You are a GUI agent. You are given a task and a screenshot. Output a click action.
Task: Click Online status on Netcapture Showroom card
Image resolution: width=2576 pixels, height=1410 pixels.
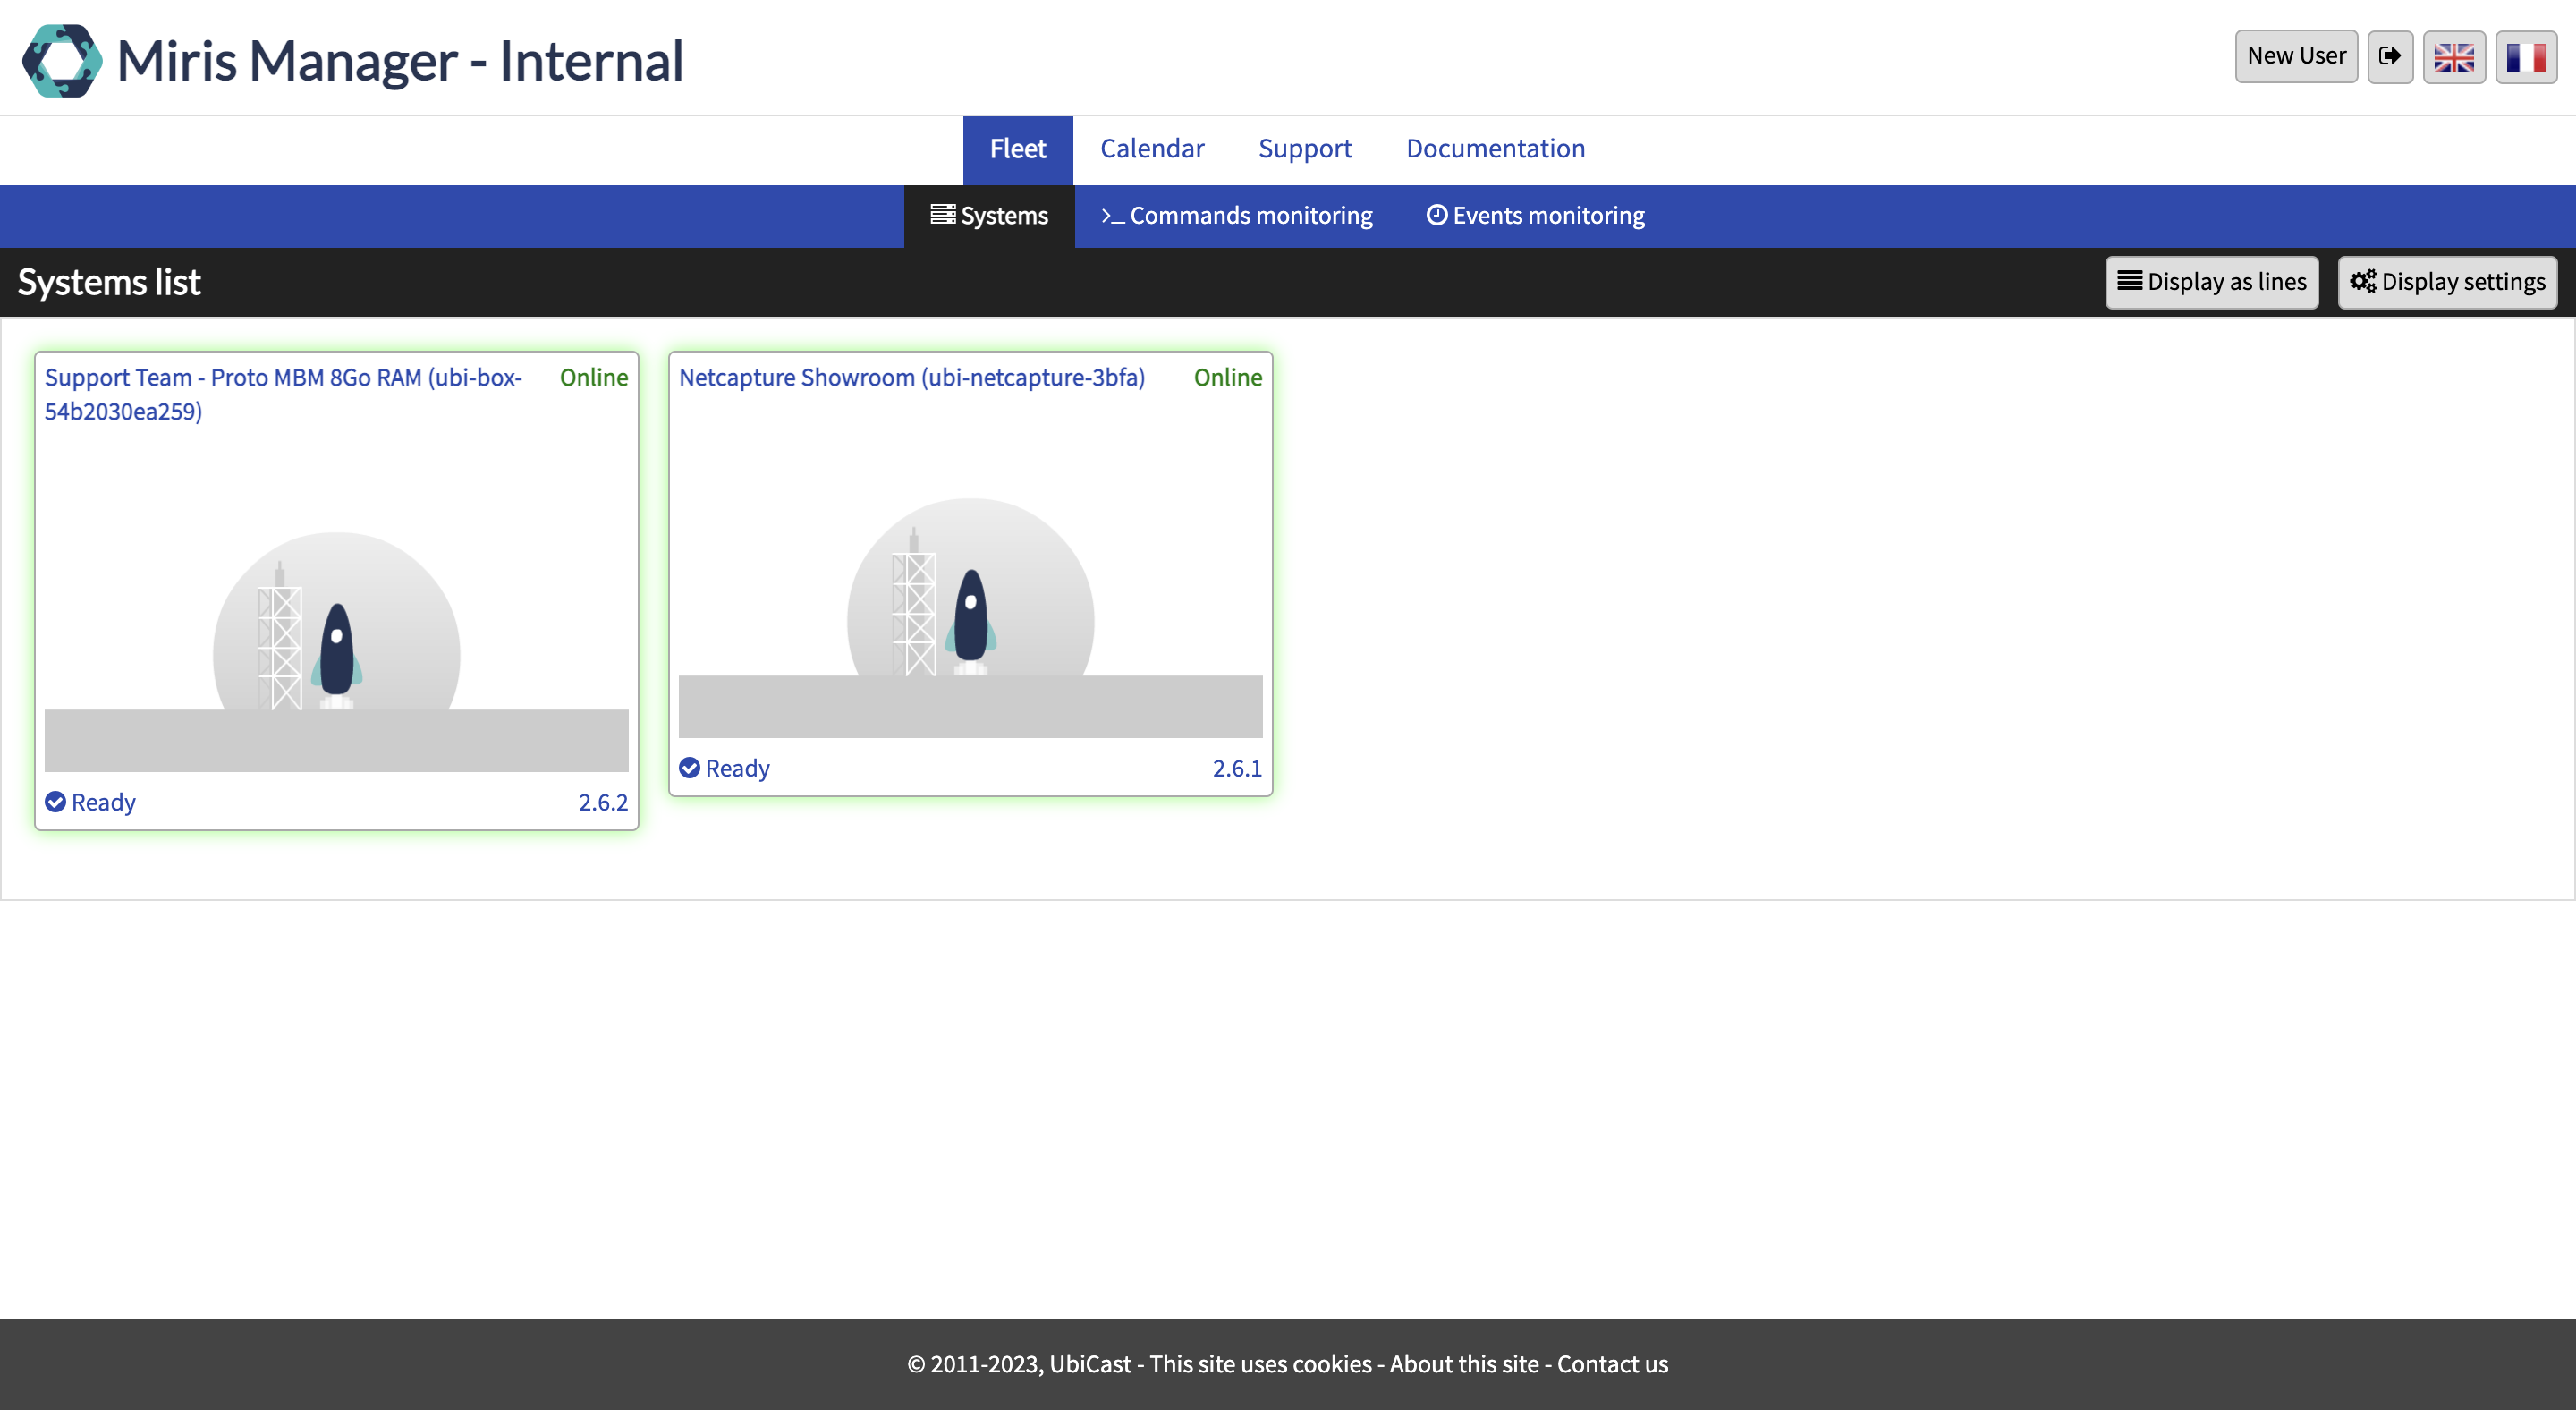click(1228, 378)
